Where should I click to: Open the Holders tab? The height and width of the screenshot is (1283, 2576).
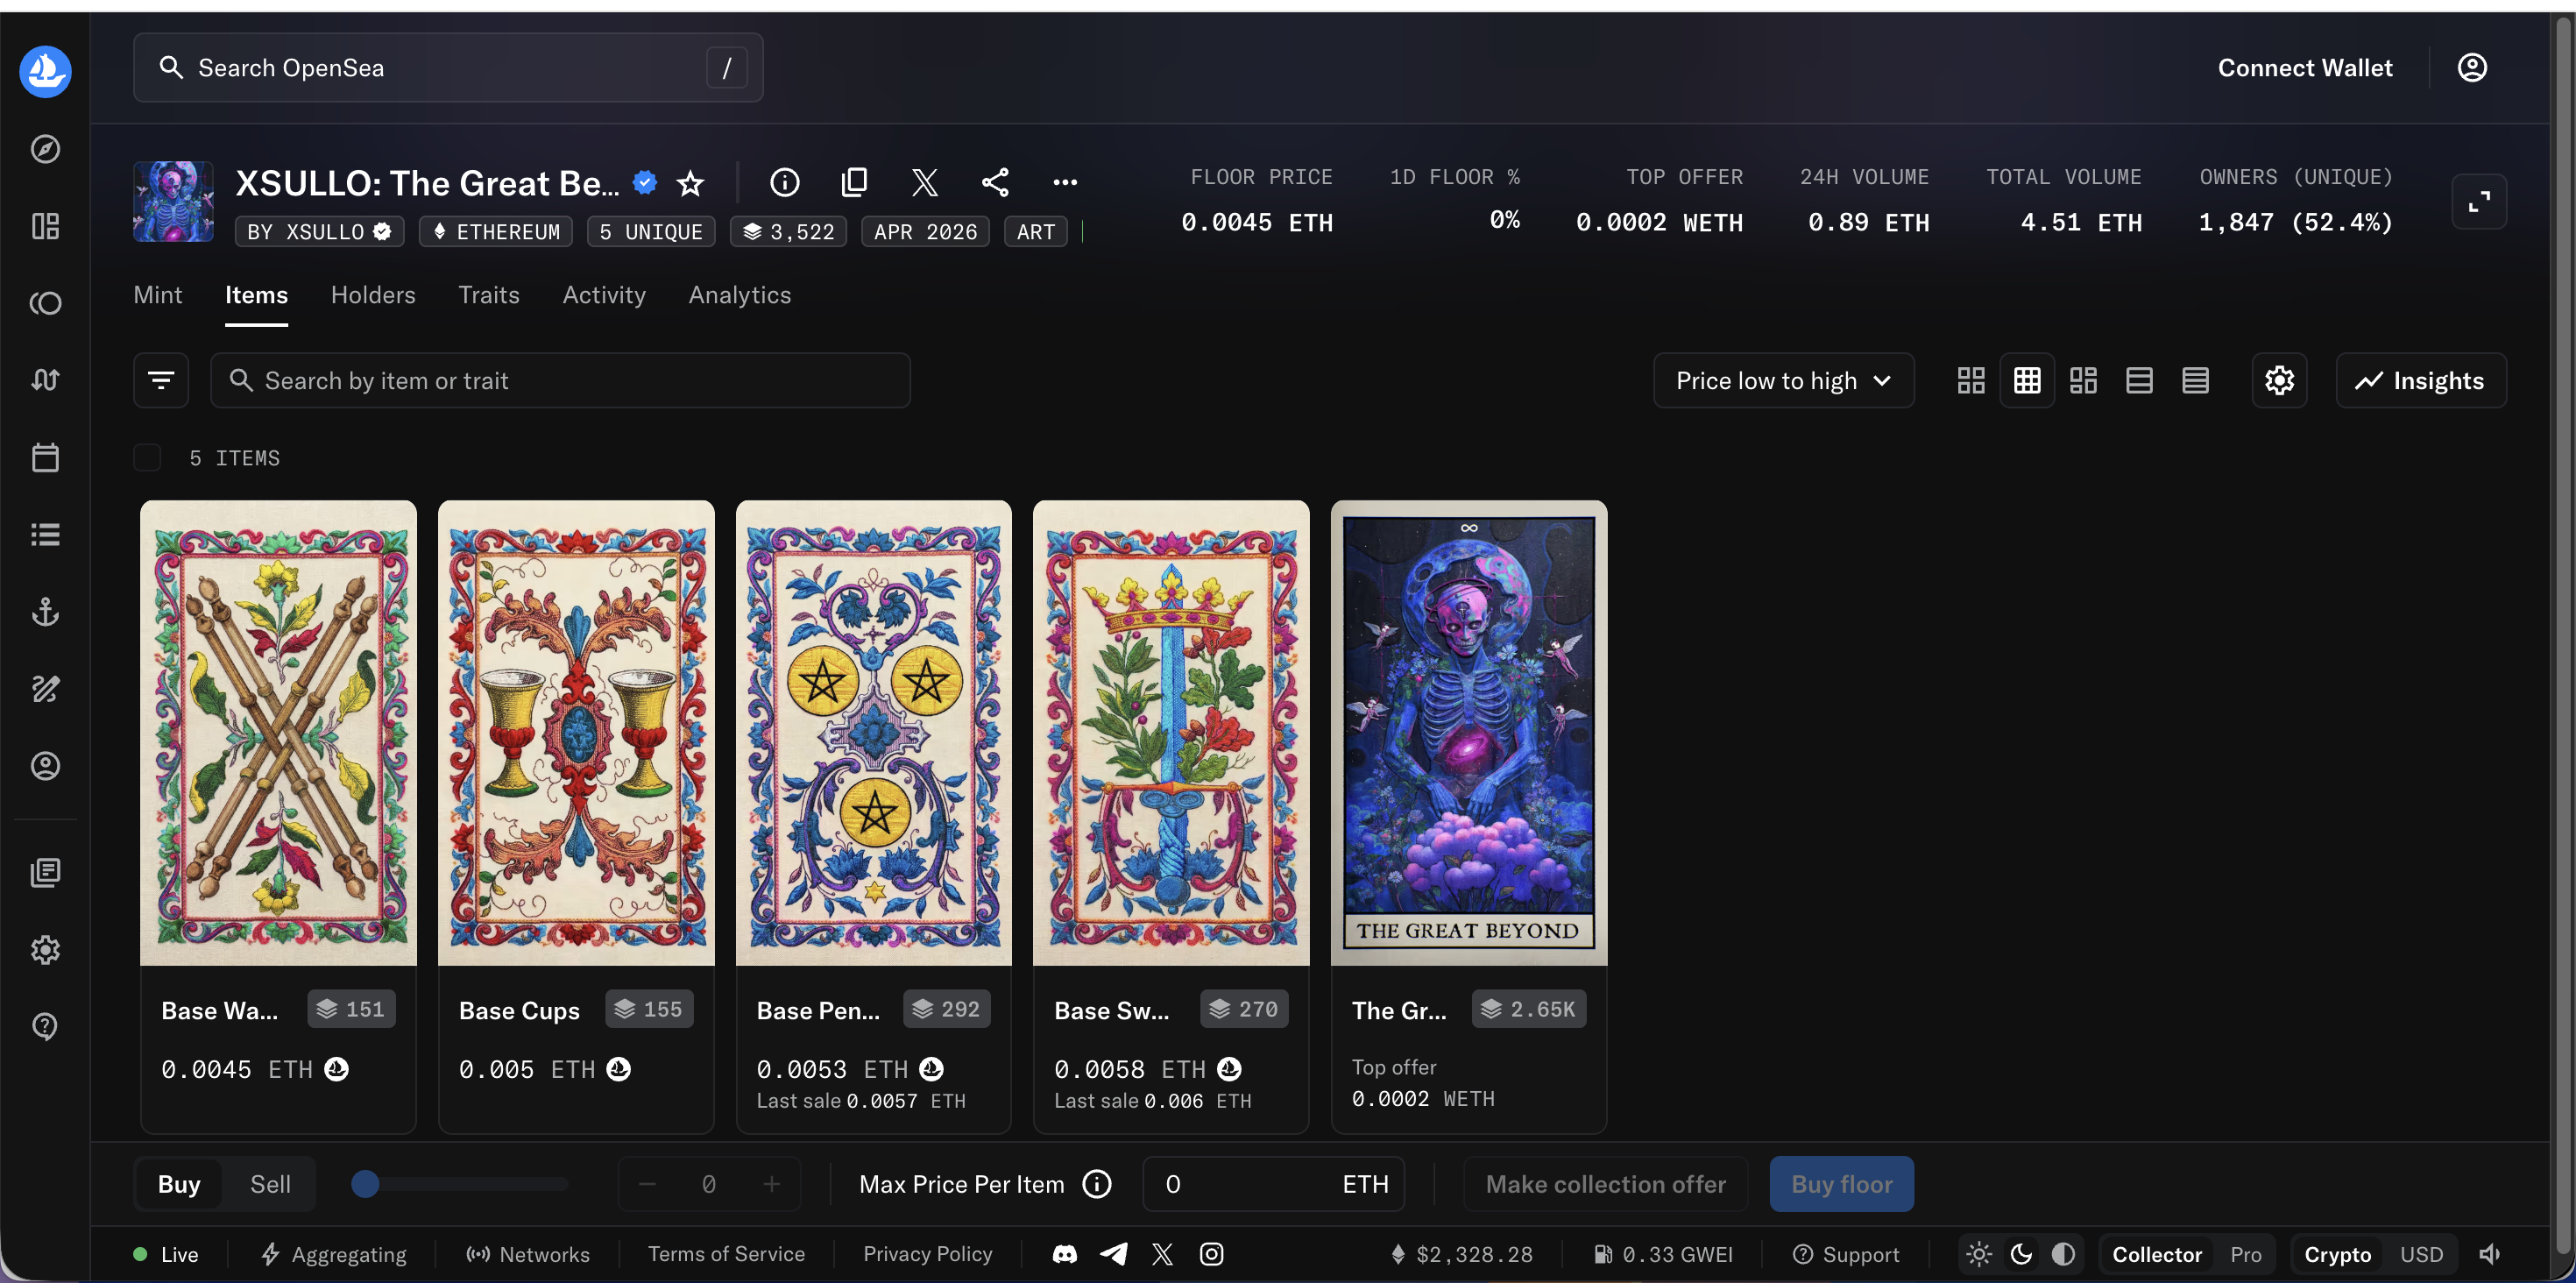373,295
